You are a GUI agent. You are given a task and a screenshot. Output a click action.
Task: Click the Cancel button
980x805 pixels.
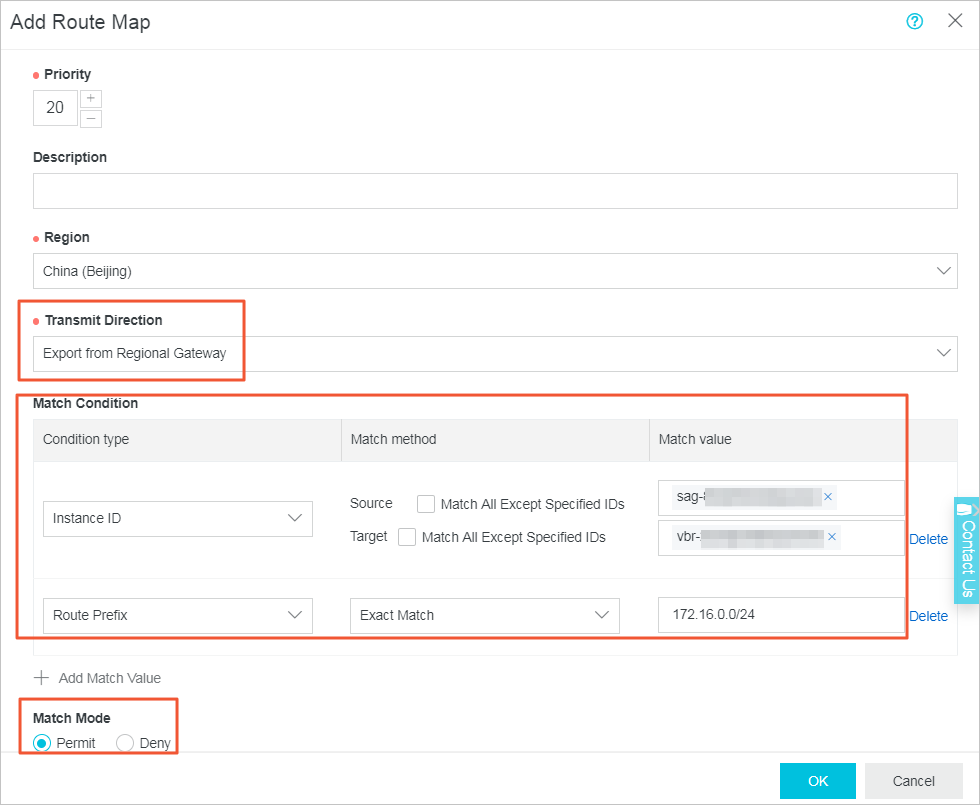click(913, 781)
